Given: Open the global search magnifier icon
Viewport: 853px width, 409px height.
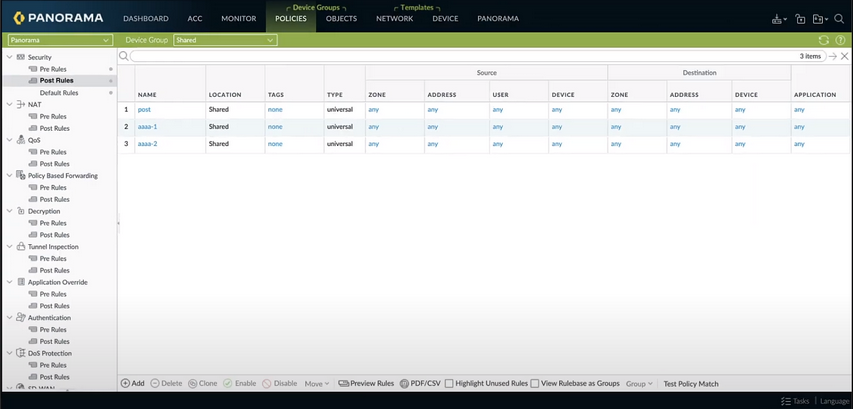Looking at the screenshot, I should (x=838, y=18).
